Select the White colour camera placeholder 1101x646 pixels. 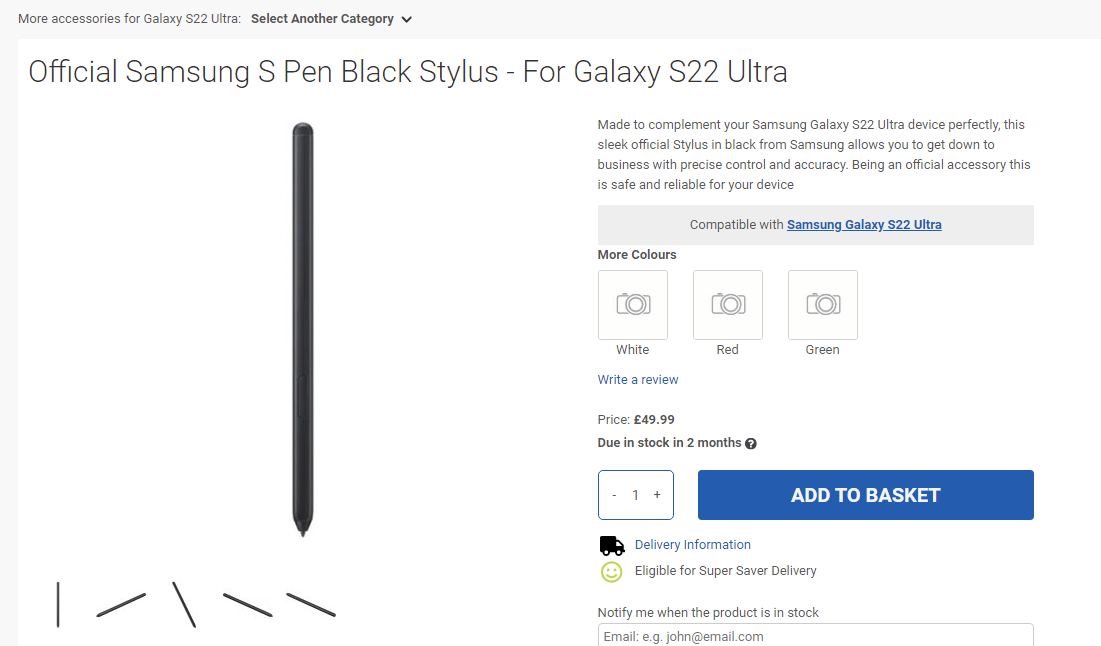tap(633, 305)
